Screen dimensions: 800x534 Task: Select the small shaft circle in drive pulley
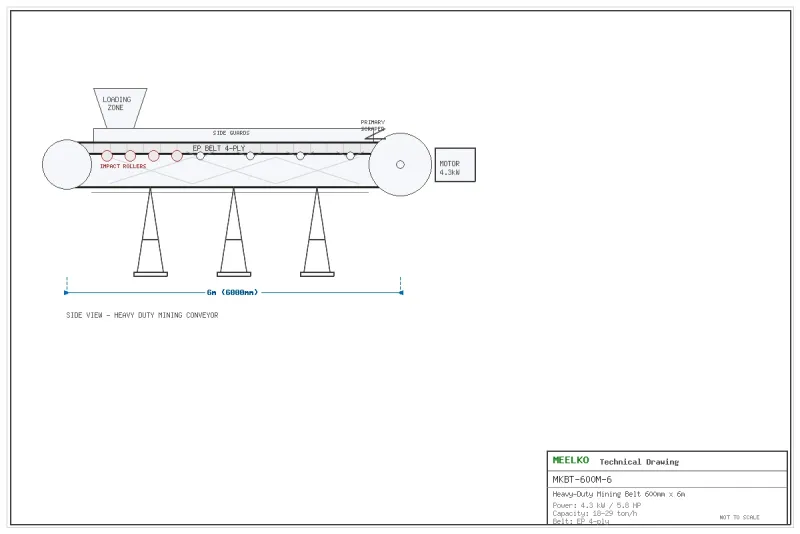point(401,165)
